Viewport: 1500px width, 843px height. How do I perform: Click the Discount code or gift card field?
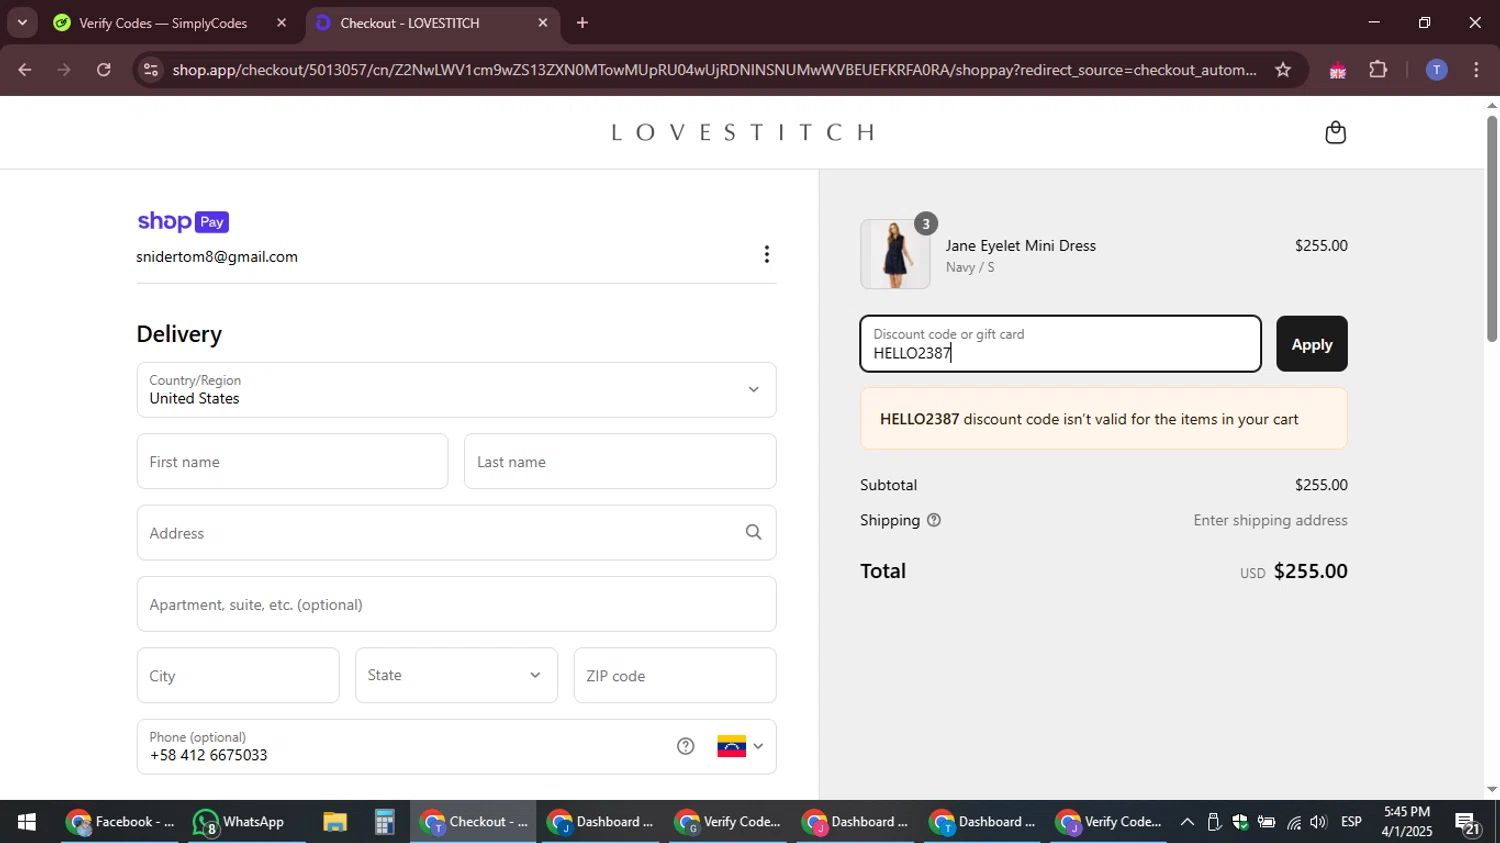coord(1060,344)
